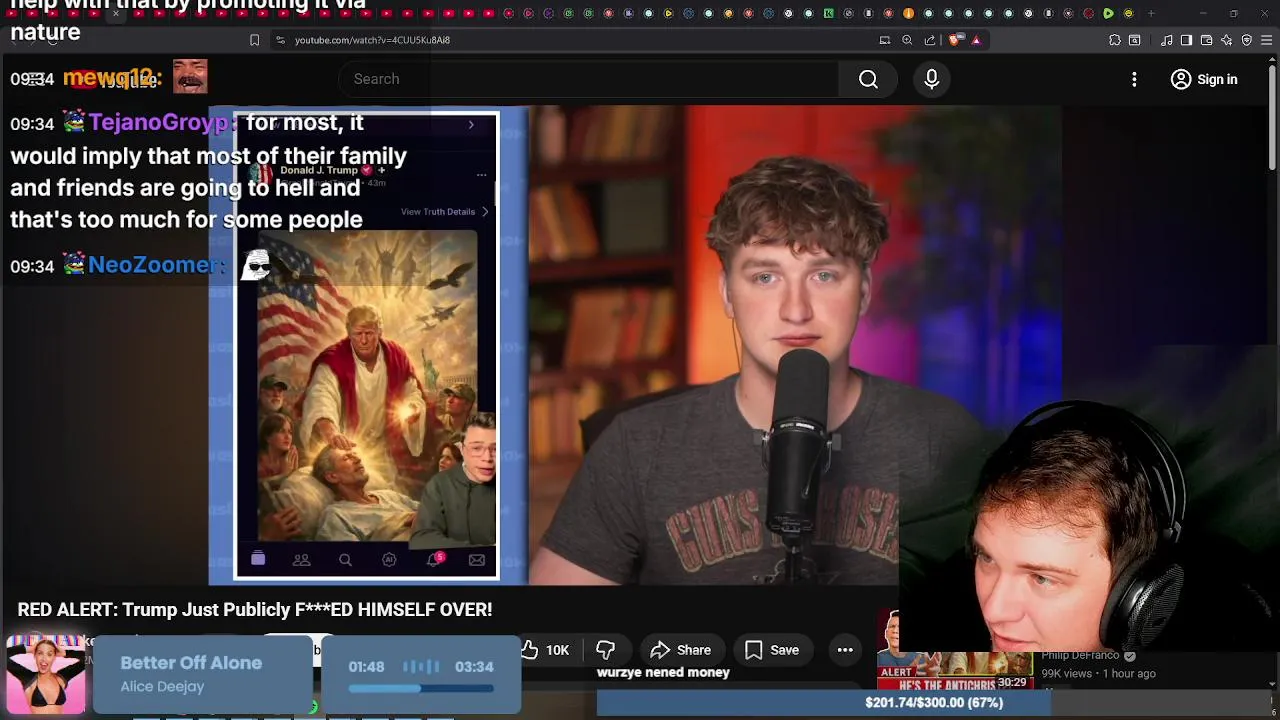Close the current tab with the X
This screenshot has width=1280, height=720.
click(x=116, y=14)
